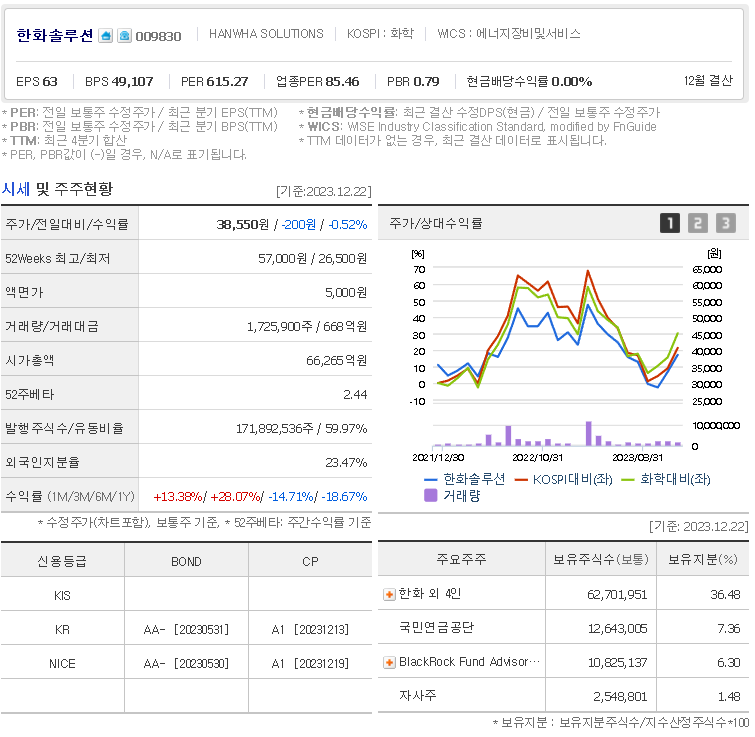The height and width of the screenshot is (737, 755).
Task: Click the 57,000원 / 26,500원 value
Action: (x=312, y=259)
